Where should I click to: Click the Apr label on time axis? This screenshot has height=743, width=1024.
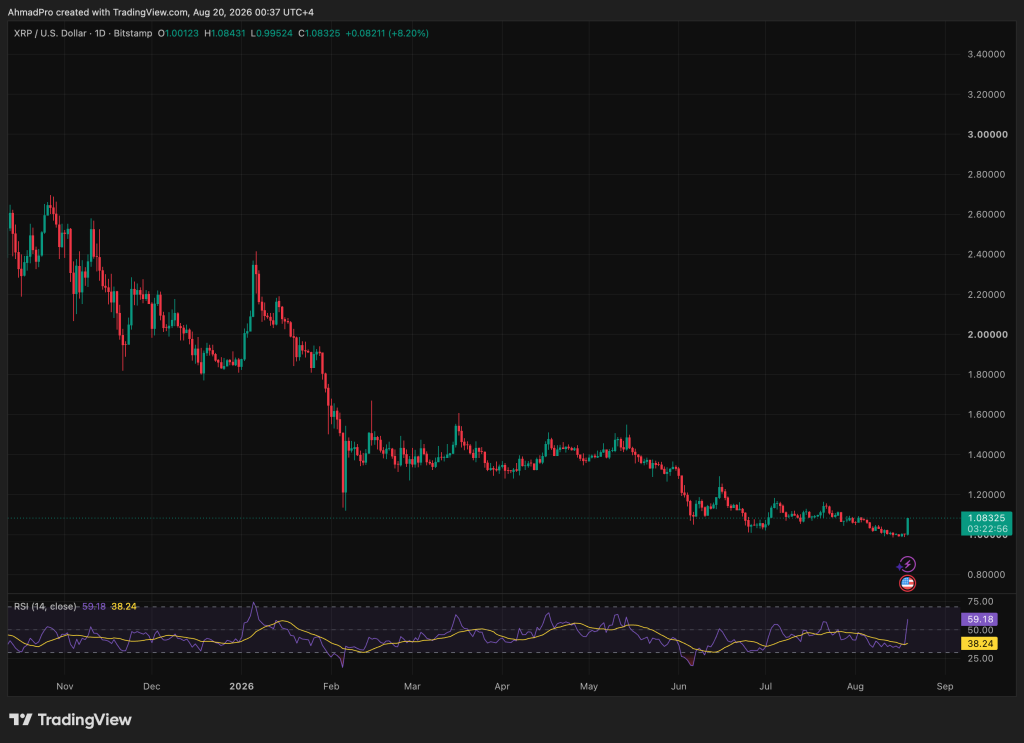pos(502,686)
